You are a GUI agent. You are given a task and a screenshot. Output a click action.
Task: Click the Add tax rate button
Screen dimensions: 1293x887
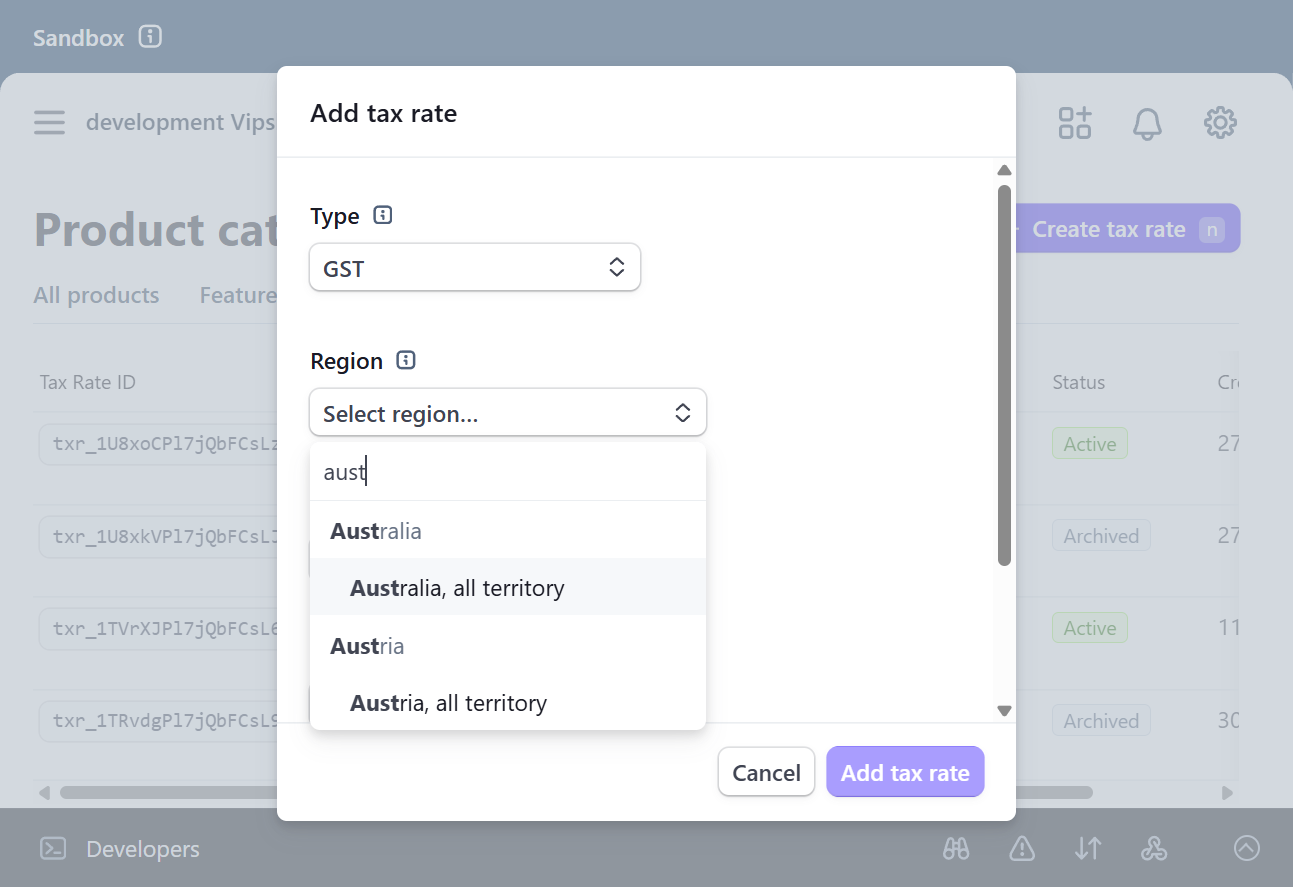pyautogui.click(x=905, y=772)
